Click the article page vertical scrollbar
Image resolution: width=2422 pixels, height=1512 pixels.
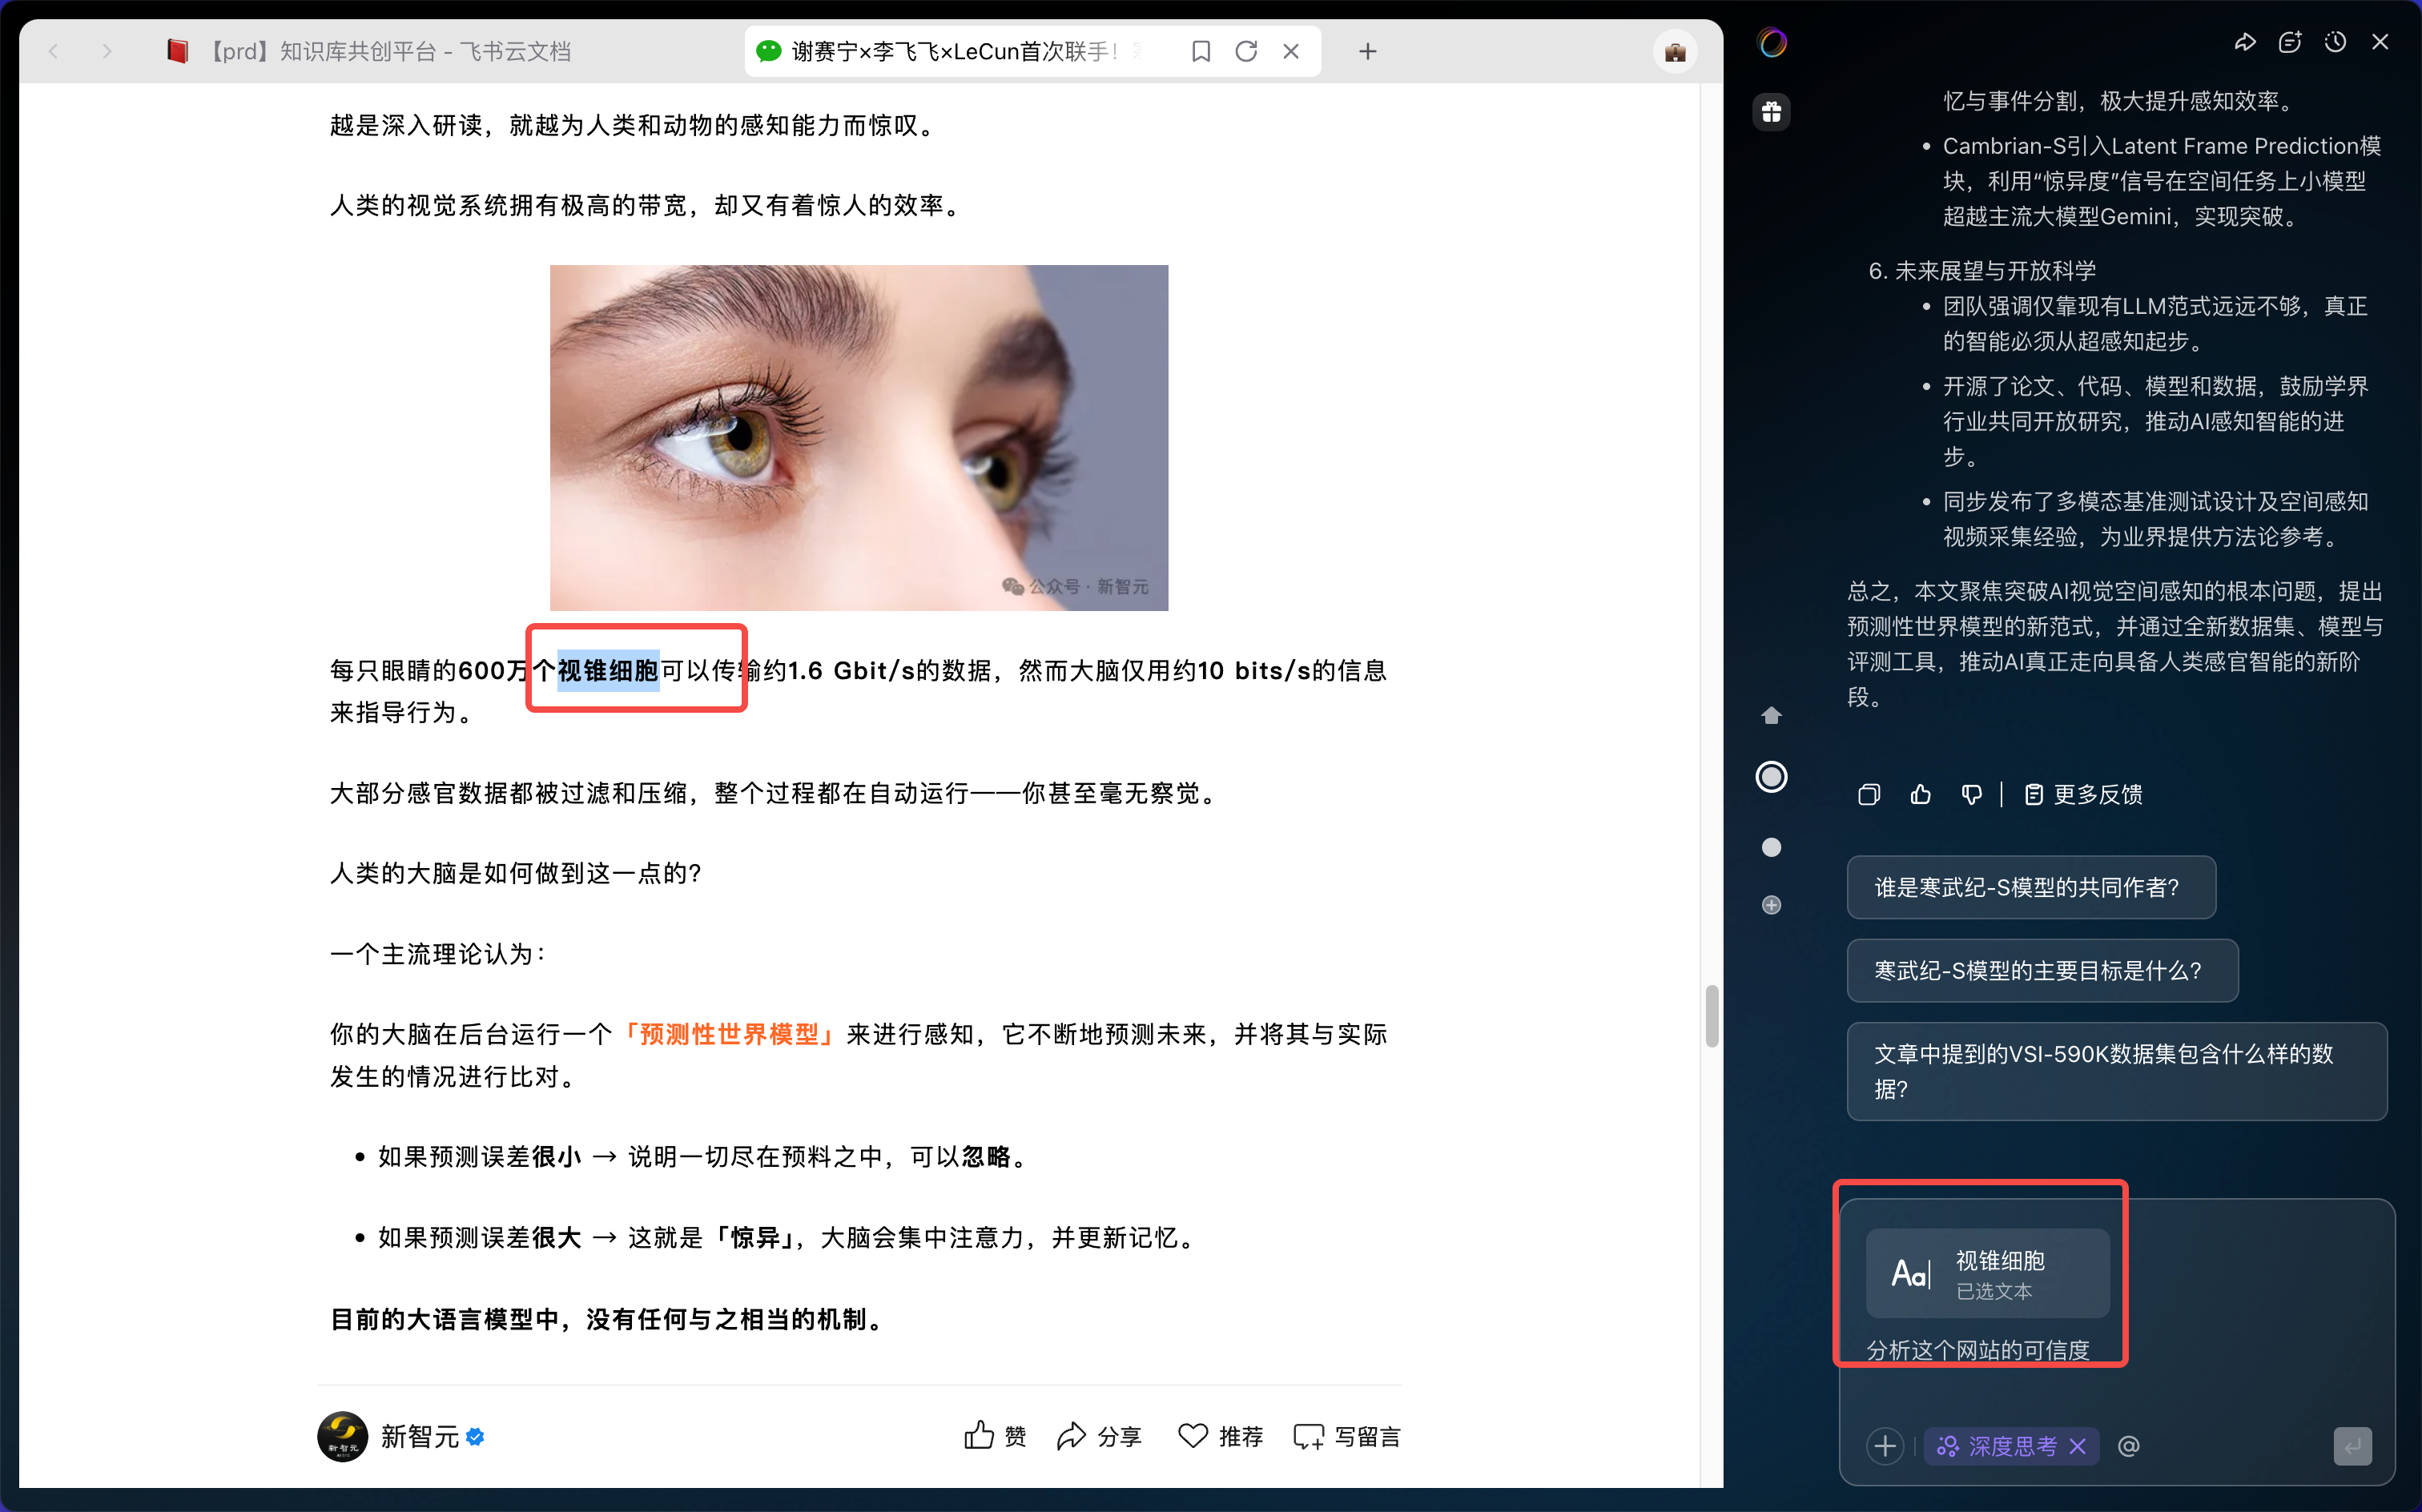click(x=1711, y=1016)
